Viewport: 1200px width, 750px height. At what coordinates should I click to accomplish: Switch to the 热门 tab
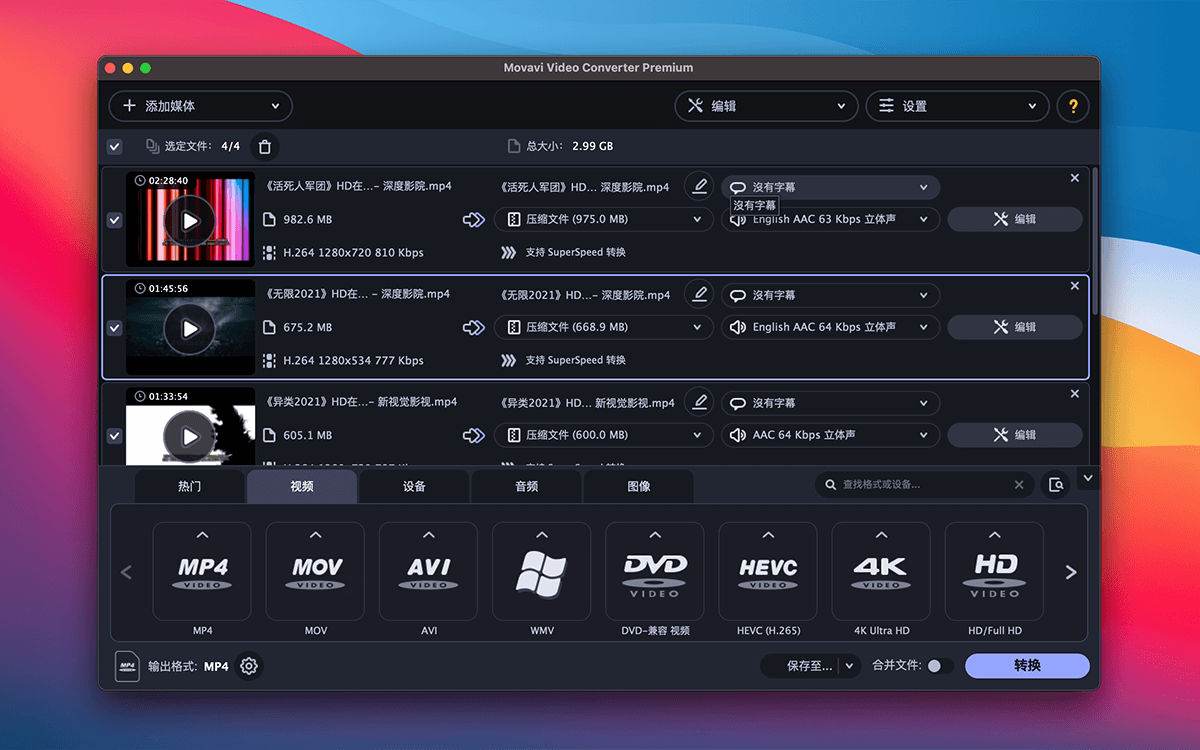[190, 486]
